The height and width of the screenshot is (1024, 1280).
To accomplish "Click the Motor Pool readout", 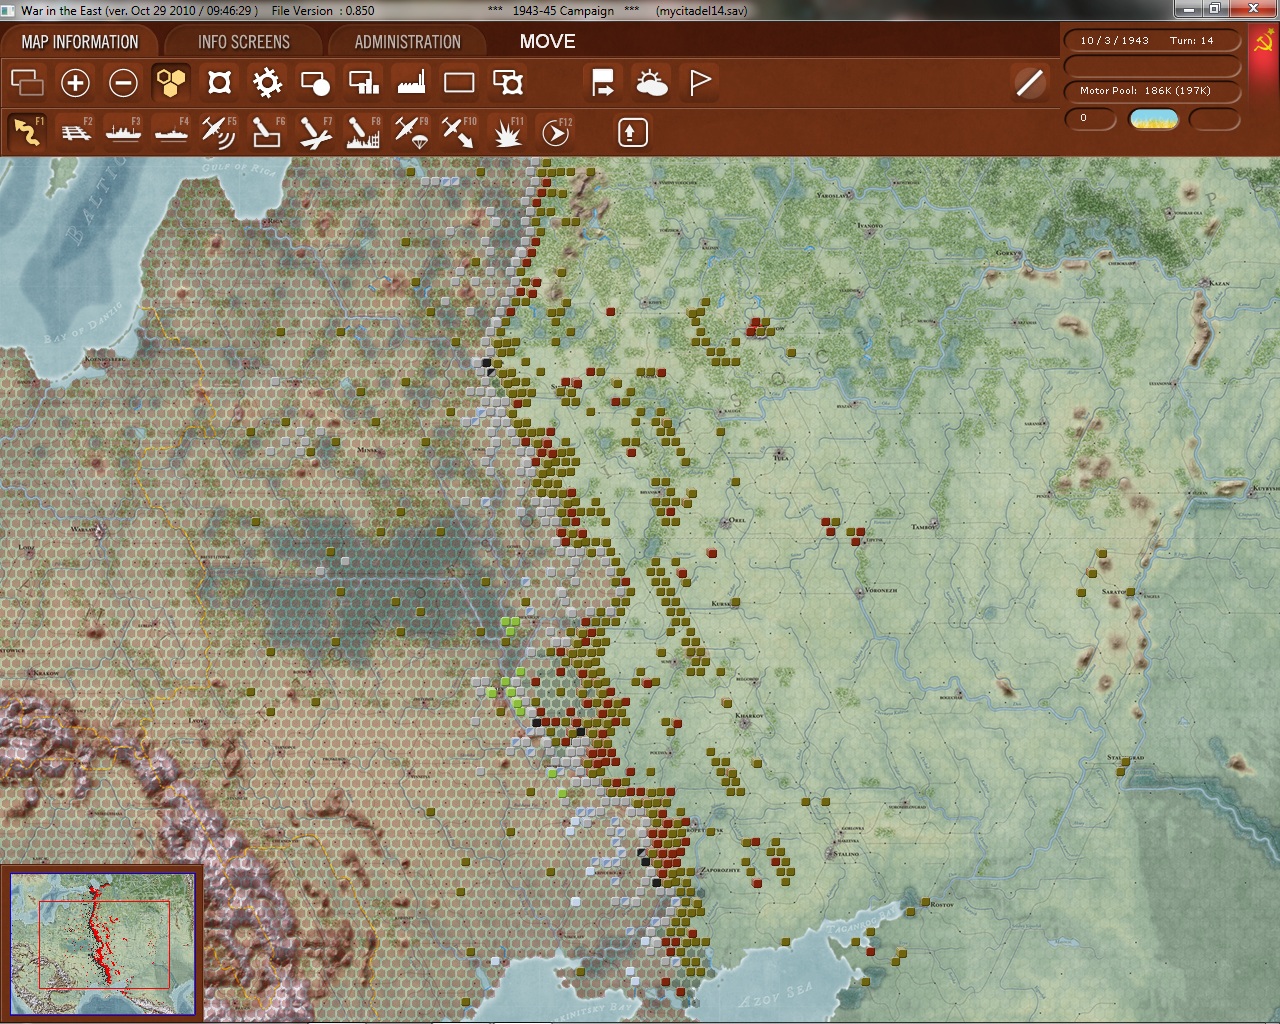I will (1146, 91).
